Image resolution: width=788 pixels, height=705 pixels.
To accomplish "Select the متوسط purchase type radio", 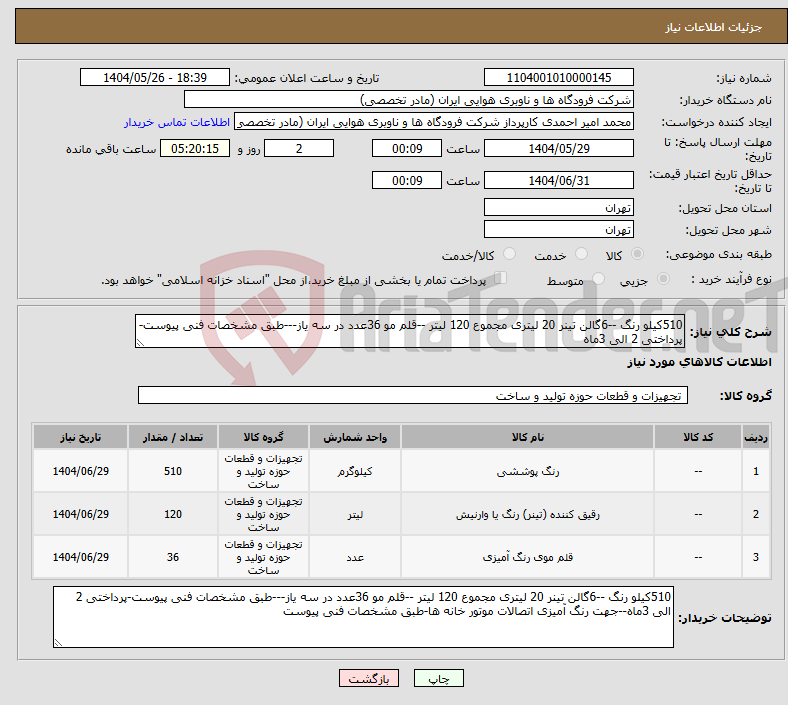I will (x=599, y=280).
